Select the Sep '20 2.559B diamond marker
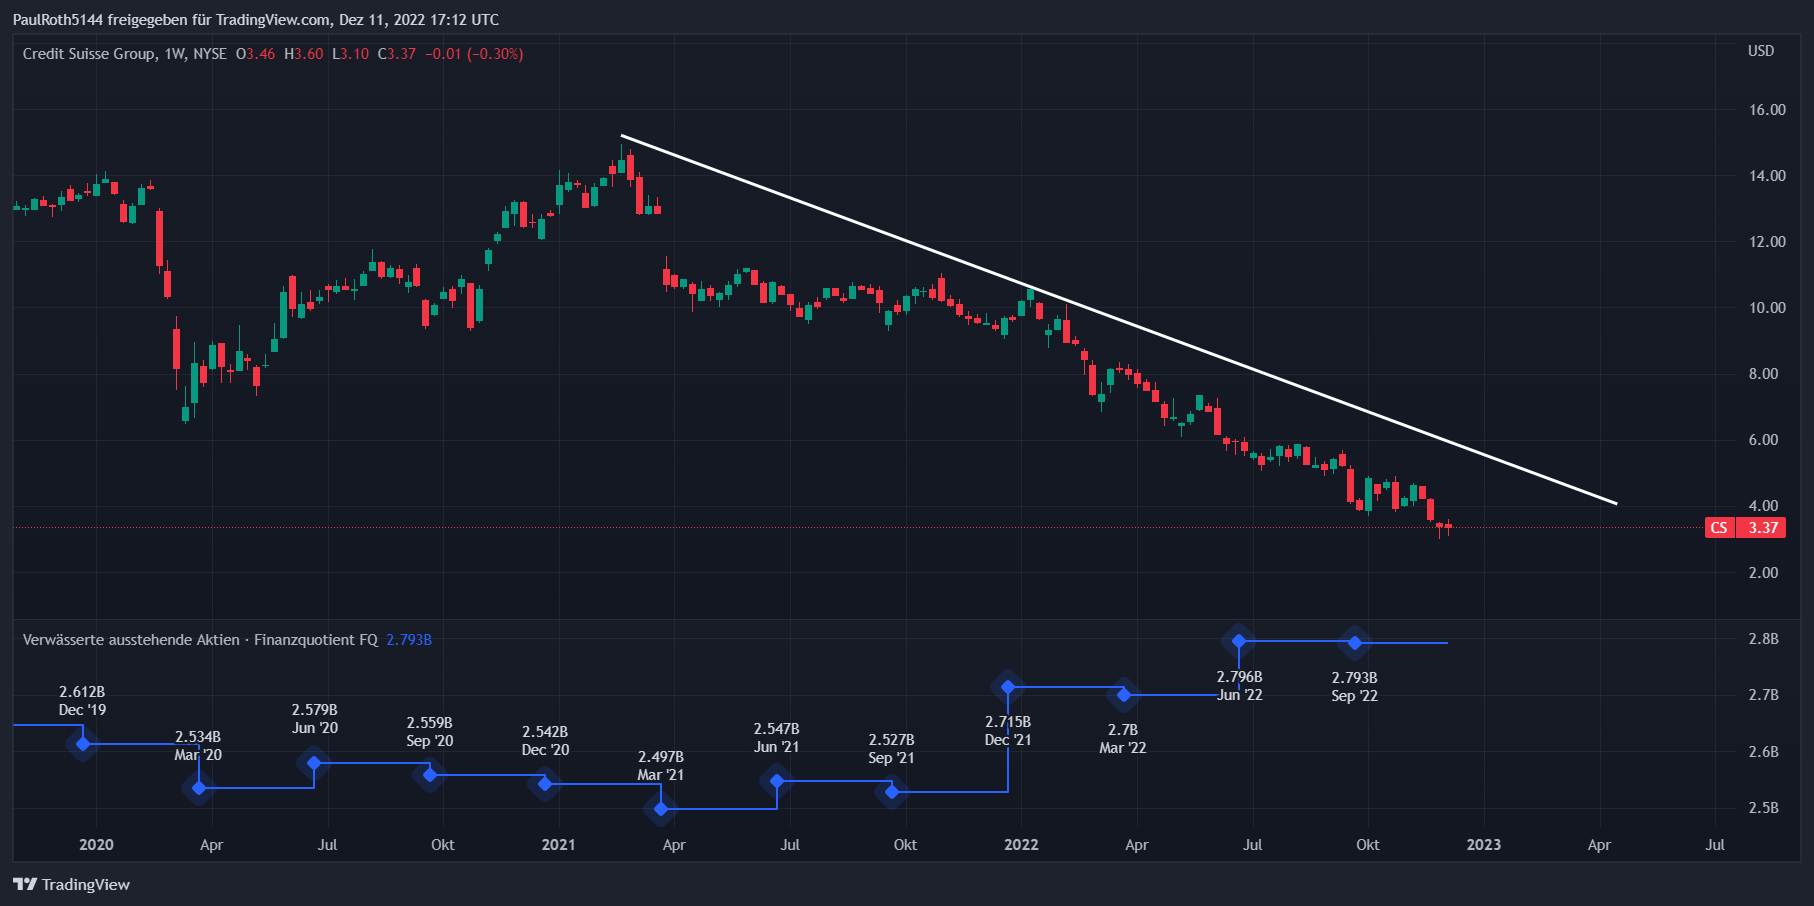The width and height of the screenshot is (1814, 906). pos(430,774)
